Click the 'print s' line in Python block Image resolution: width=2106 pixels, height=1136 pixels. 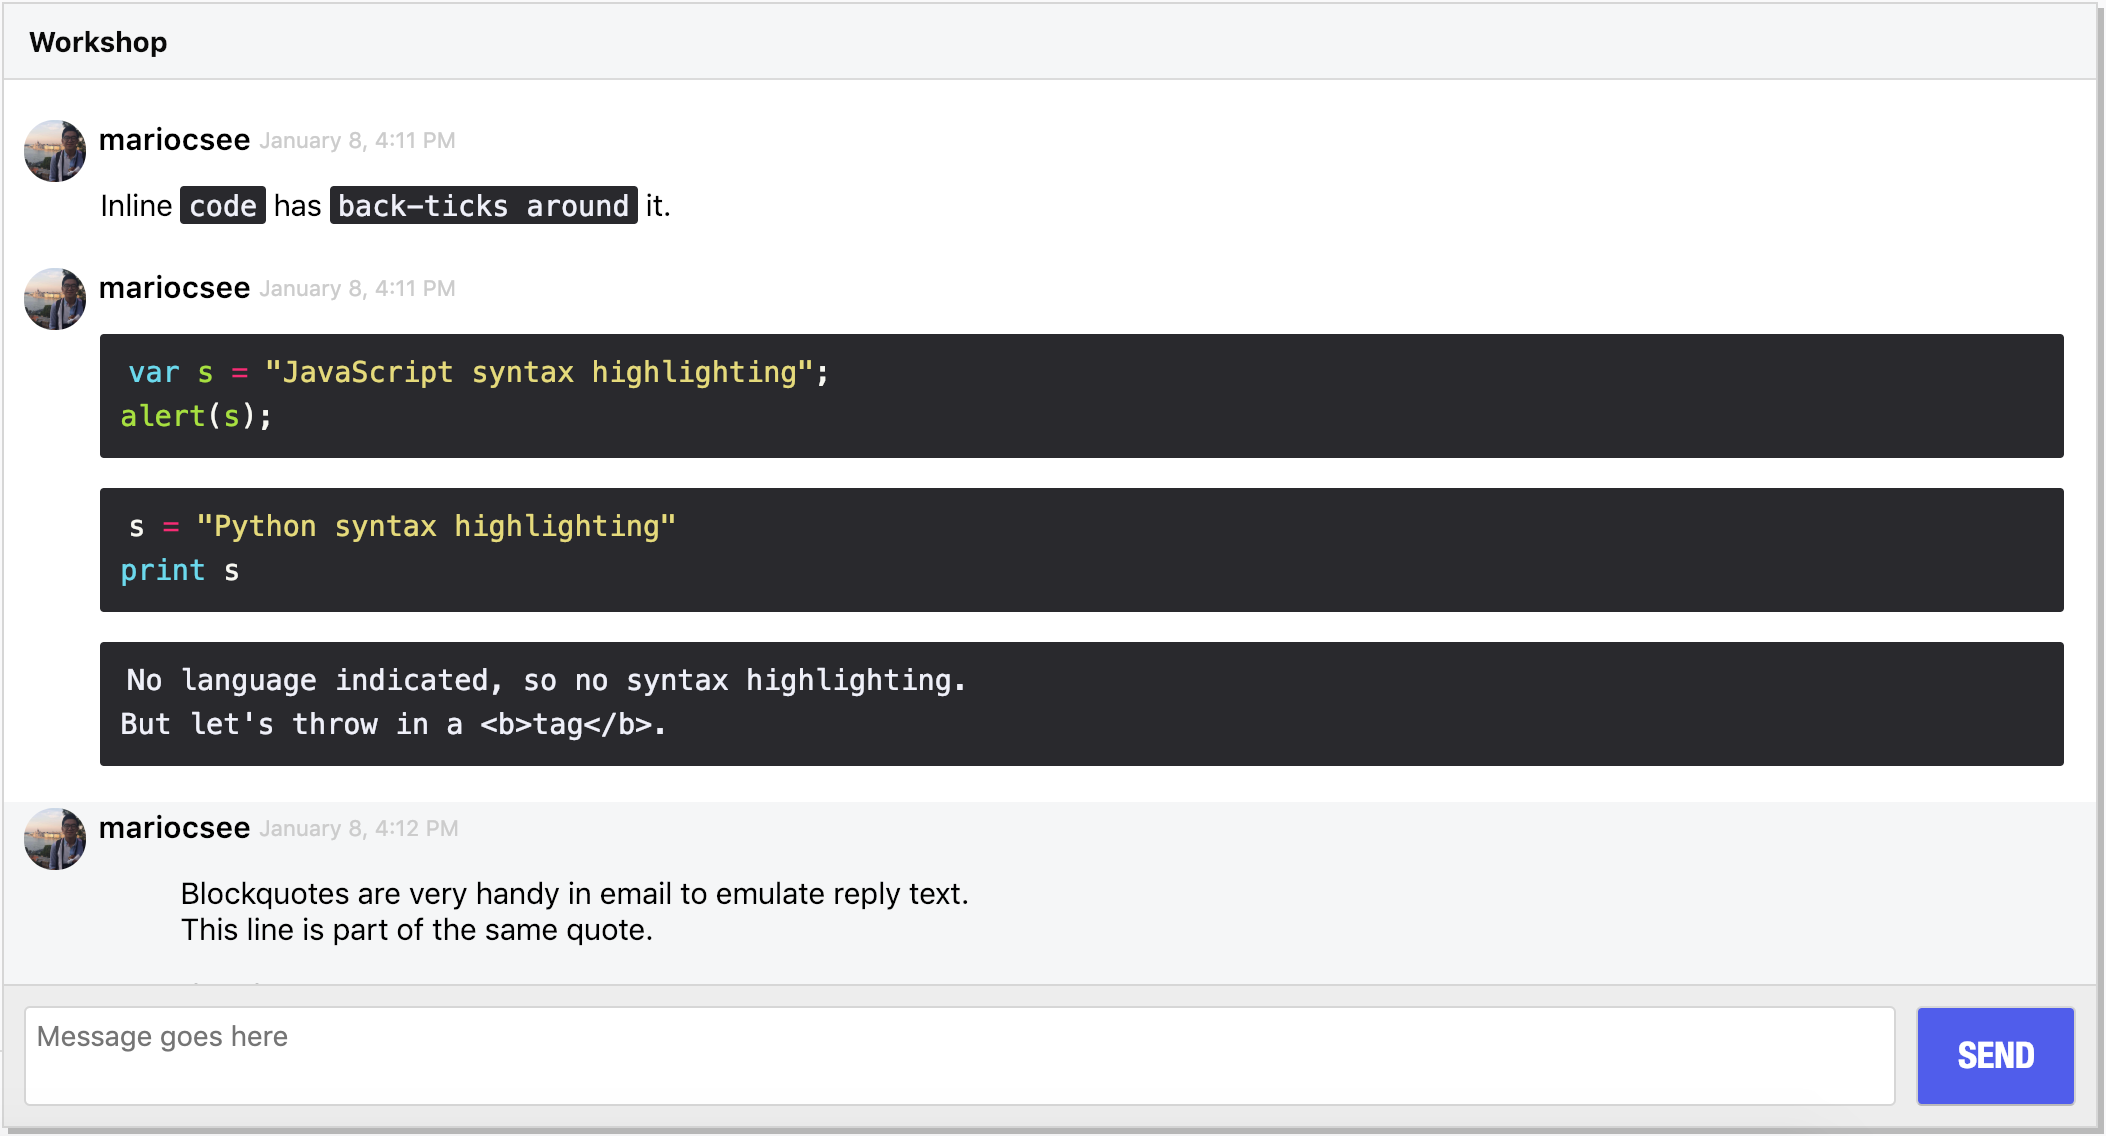point(180,571)
